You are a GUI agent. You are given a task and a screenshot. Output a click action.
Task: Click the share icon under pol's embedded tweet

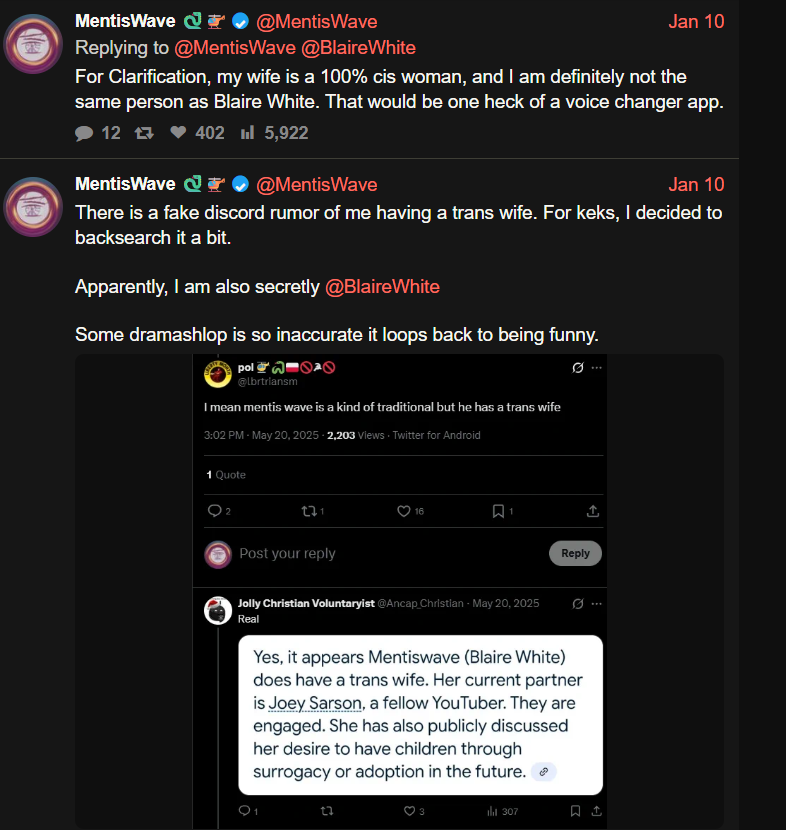pos(592,511)
